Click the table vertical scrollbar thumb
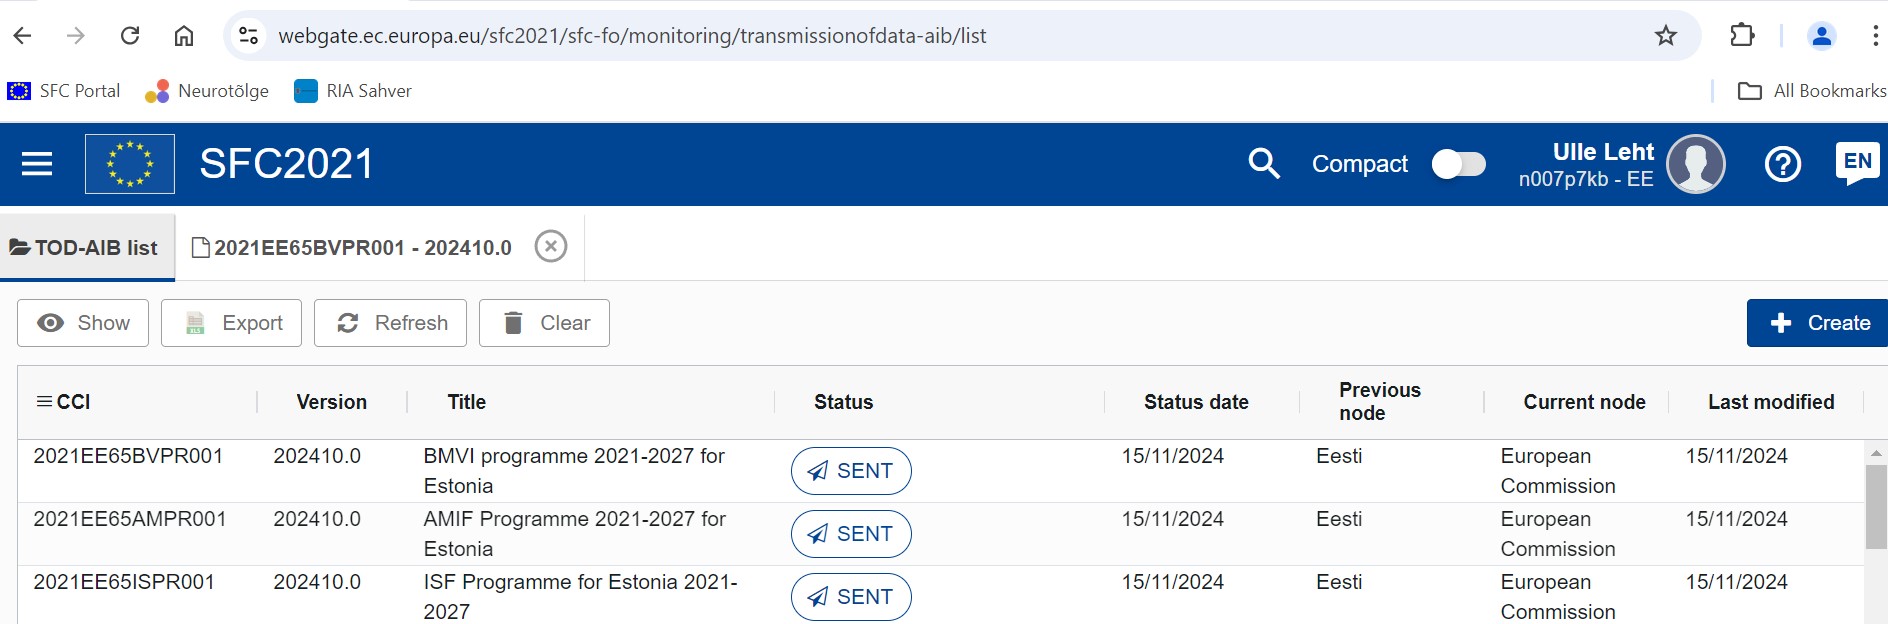Image resolution: width=1888 pixels, height=624 pixels. click(x=1876, y=507)
